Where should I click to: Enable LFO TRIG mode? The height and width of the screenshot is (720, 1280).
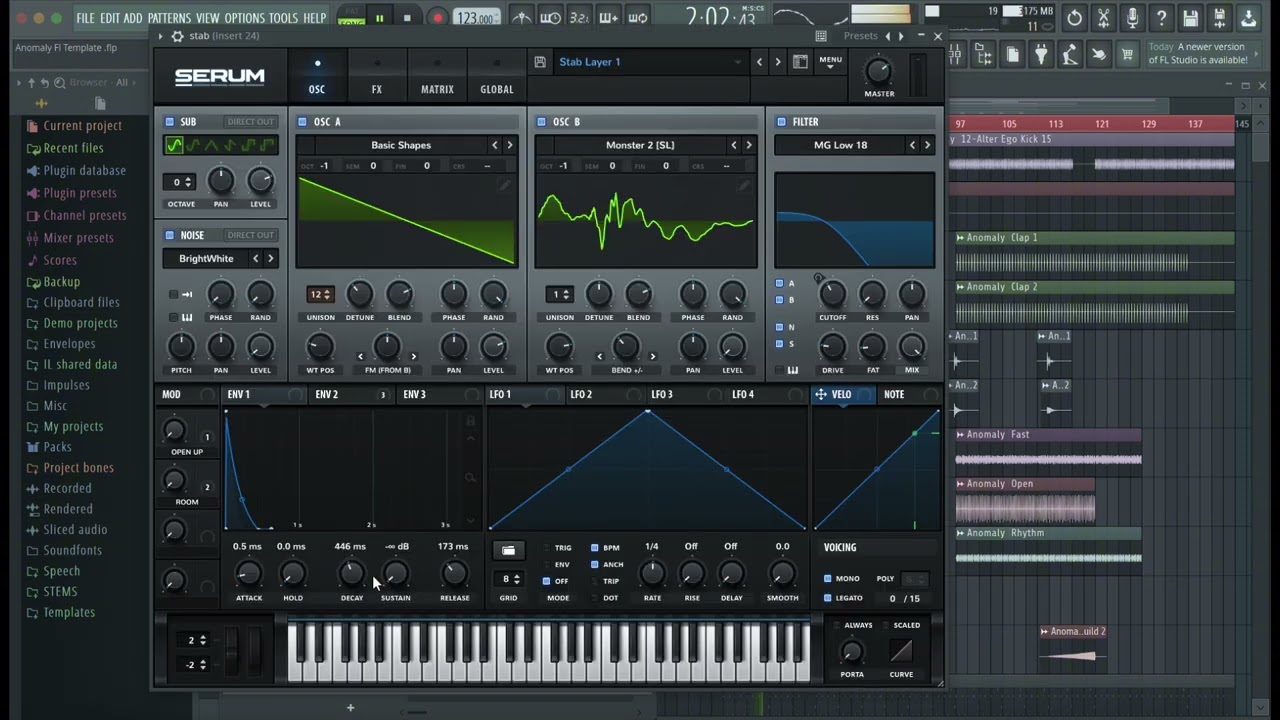point(546,548)
